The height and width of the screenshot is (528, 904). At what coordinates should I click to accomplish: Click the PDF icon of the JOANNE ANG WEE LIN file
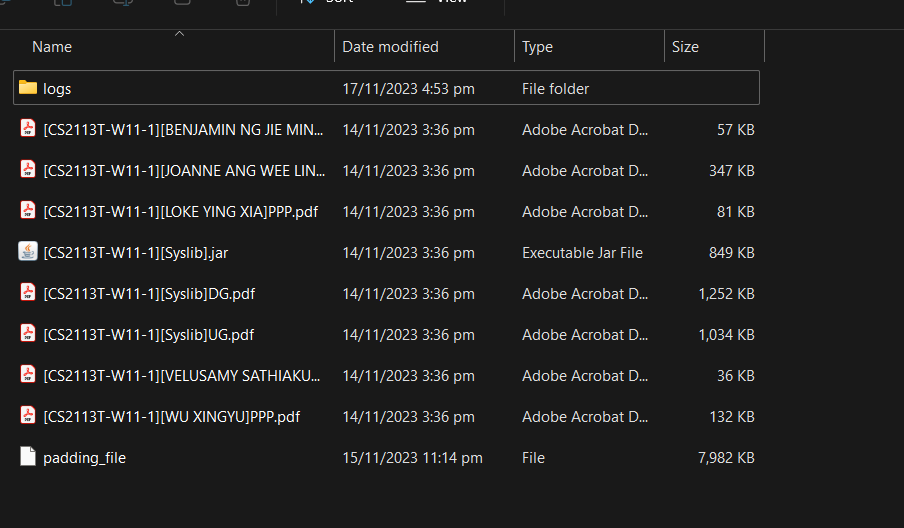28,169
